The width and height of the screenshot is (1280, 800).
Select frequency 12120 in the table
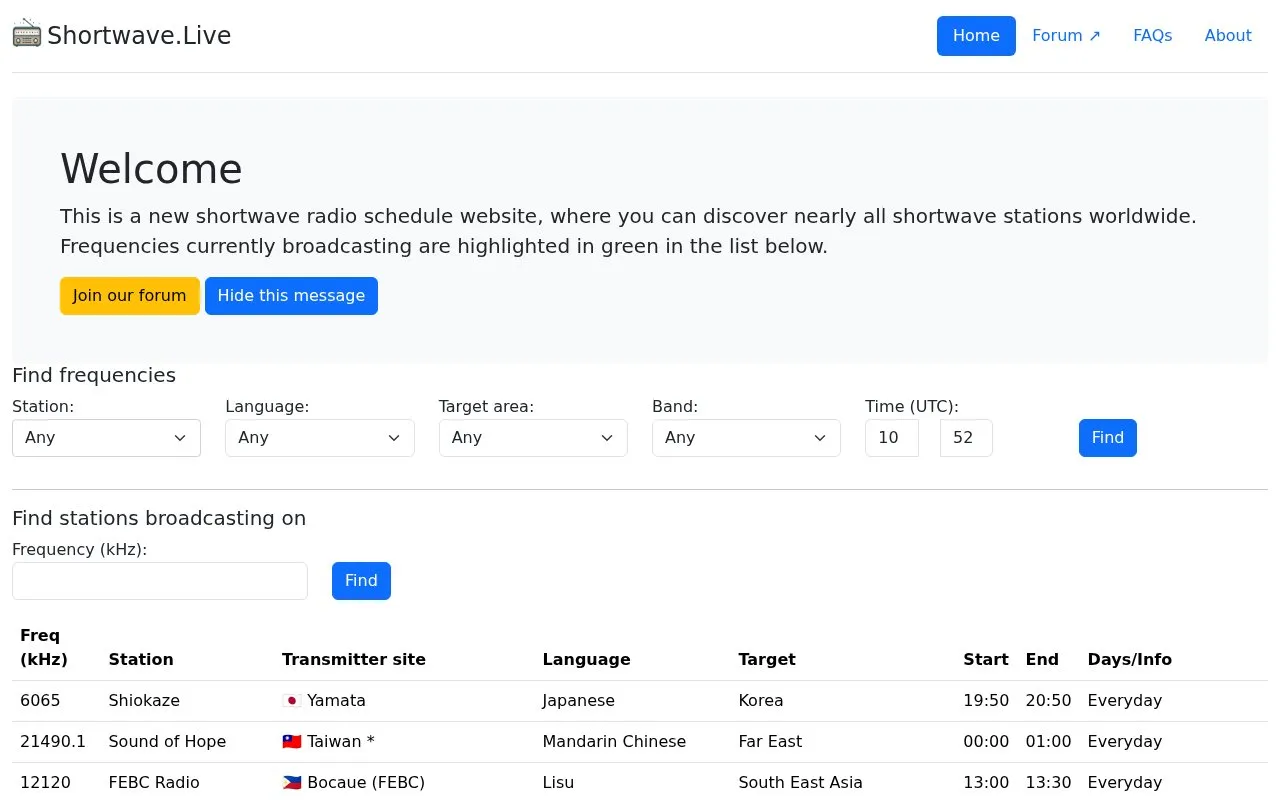click(45, 783)
